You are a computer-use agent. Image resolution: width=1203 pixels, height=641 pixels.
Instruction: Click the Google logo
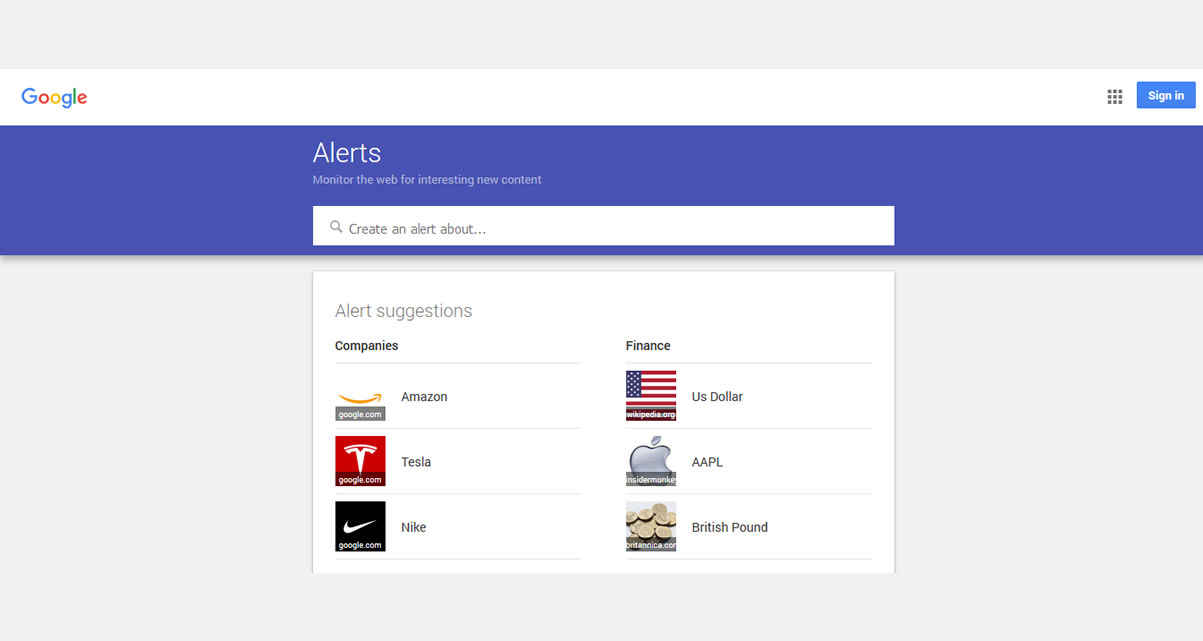coord(54,97)
